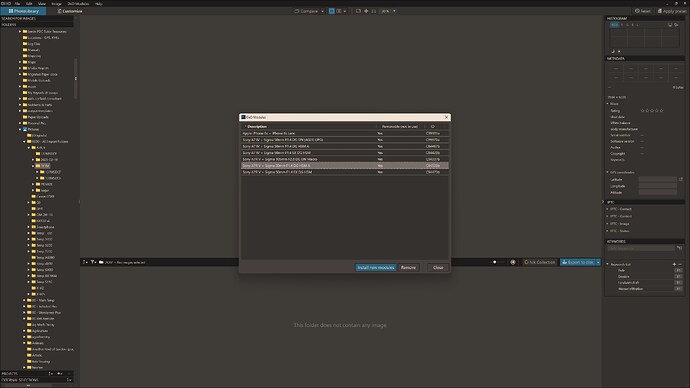Switch to the Customize tab
690x388 pixels.
pos(70,11)
